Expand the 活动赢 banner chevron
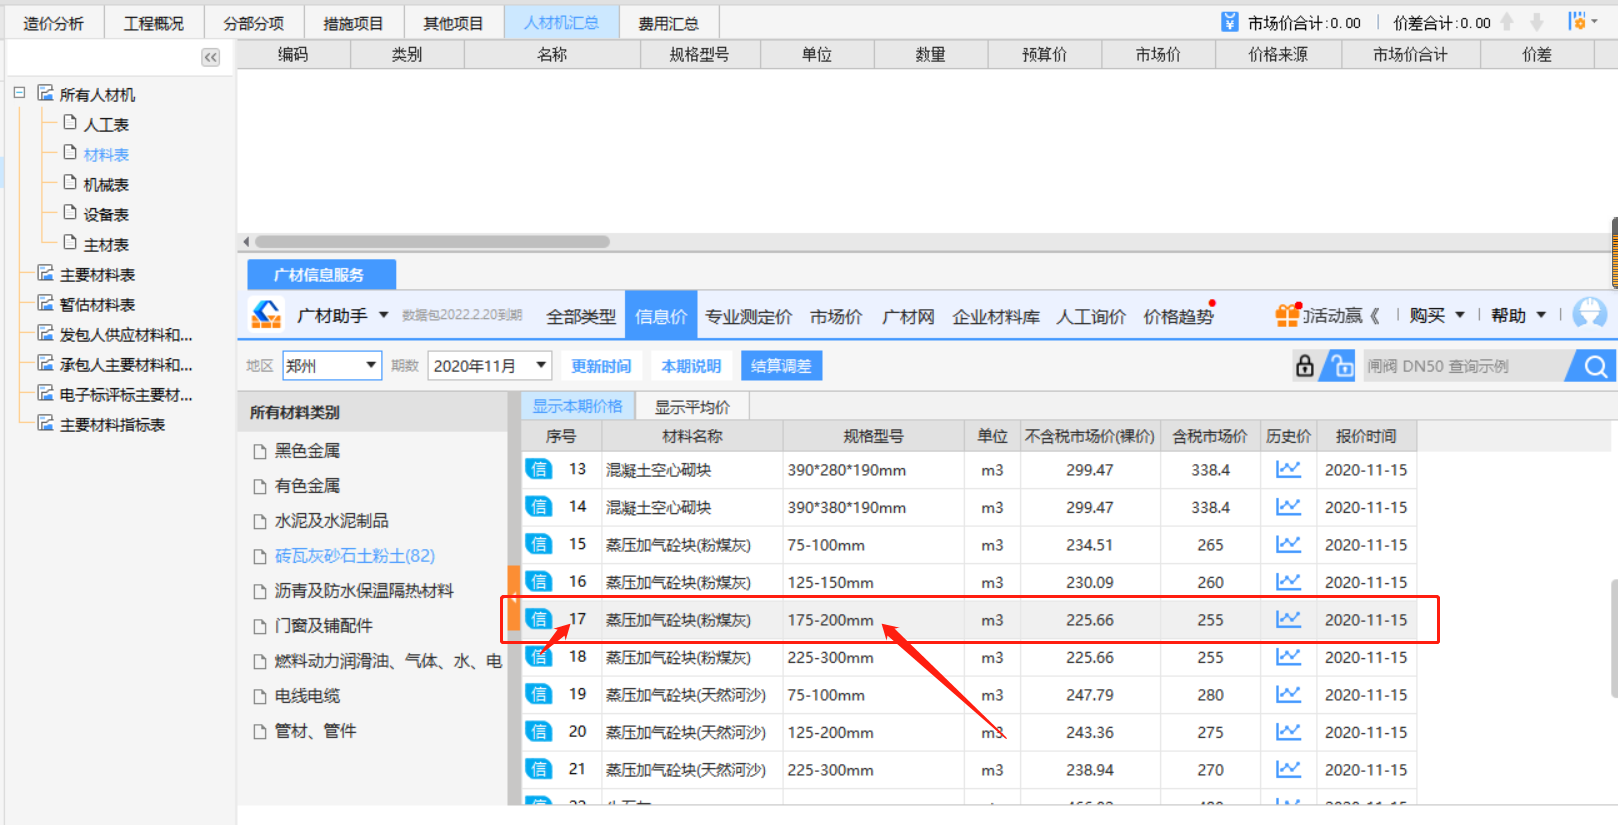 pos(1375,315)
